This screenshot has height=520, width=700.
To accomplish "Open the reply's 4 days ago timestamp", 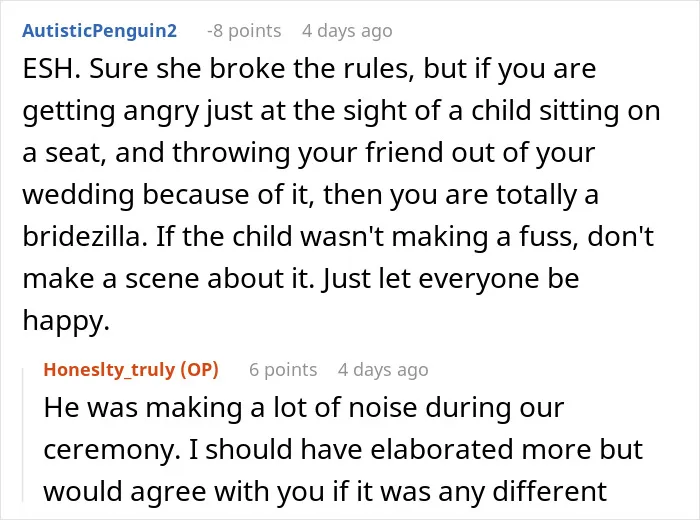I will pyautogui.click(x=383, y=370).
